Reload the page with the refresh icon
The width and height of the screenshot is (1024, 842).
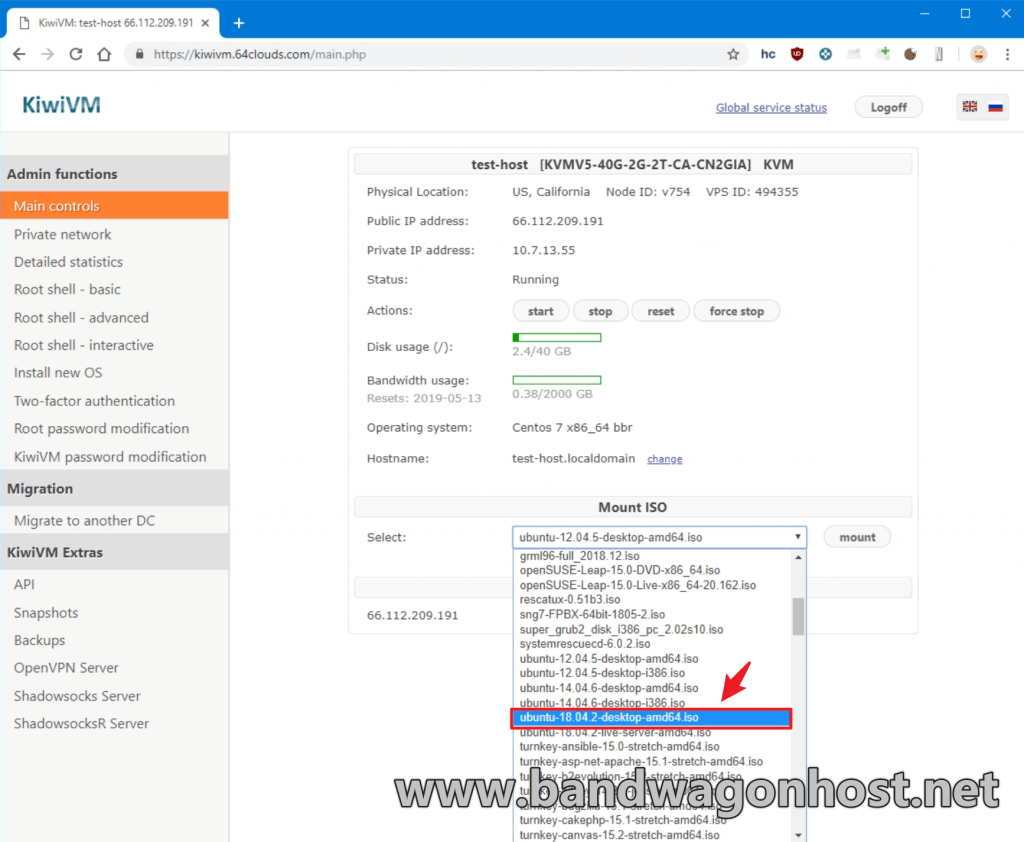76,54
